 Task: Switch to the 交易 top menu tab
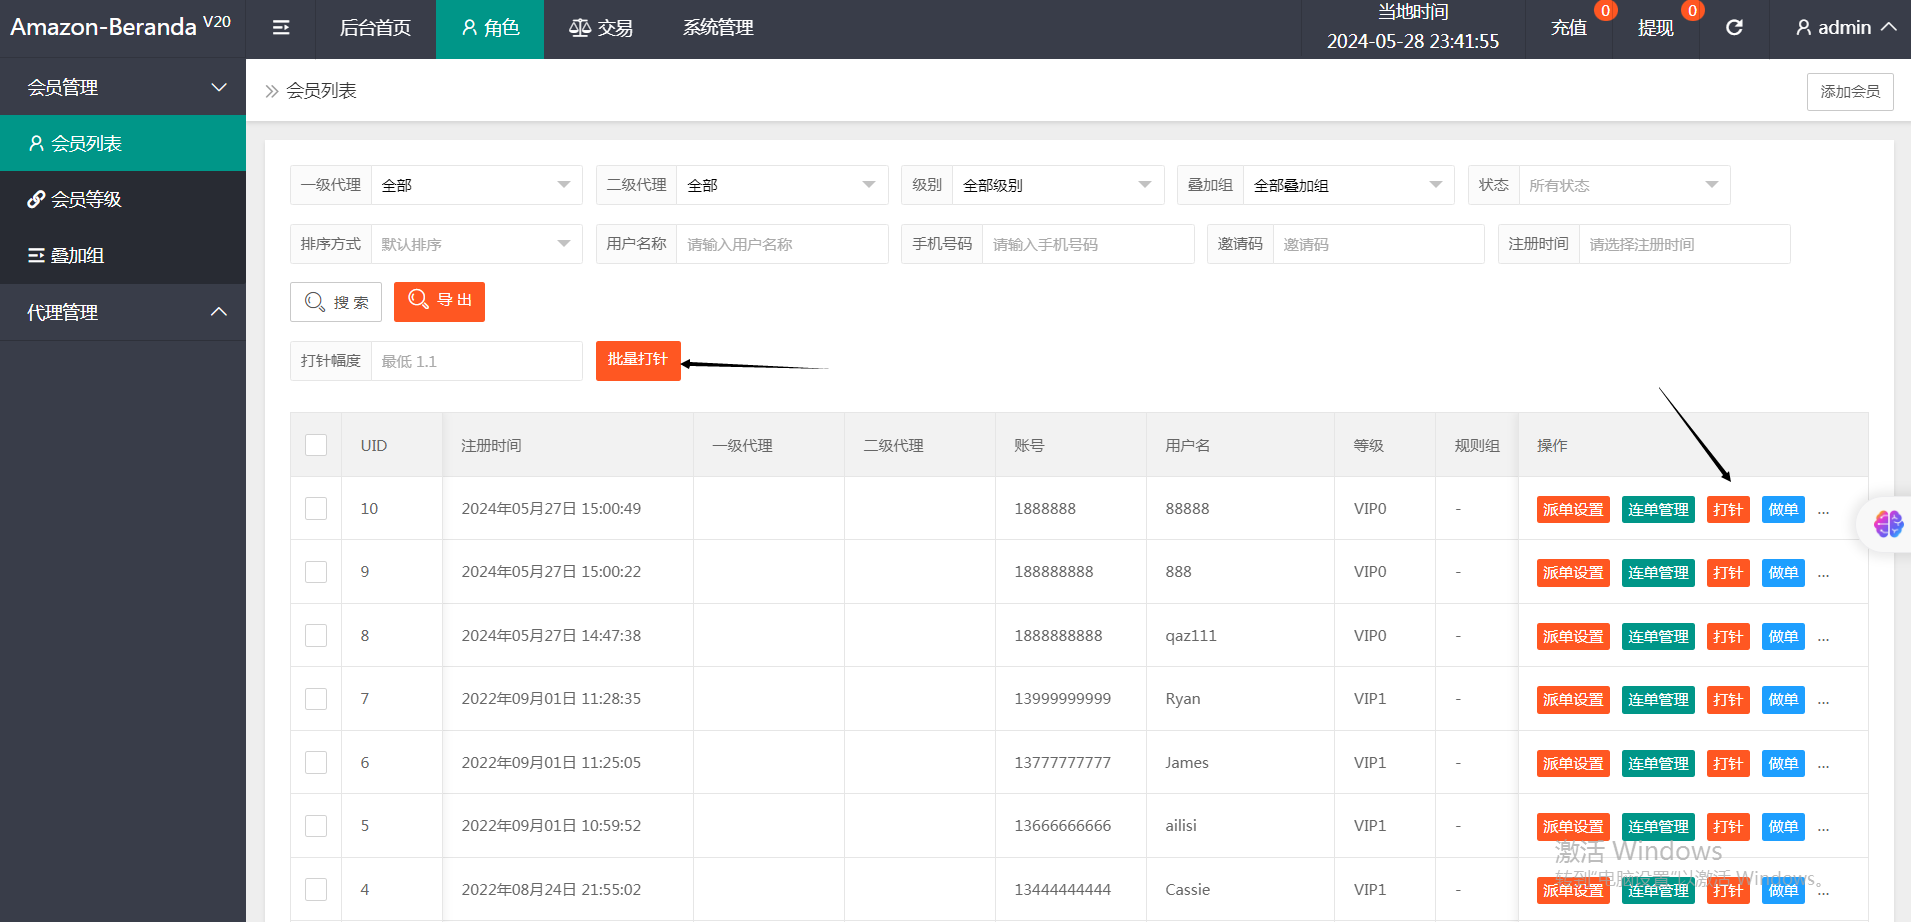(x=601, y=28)
